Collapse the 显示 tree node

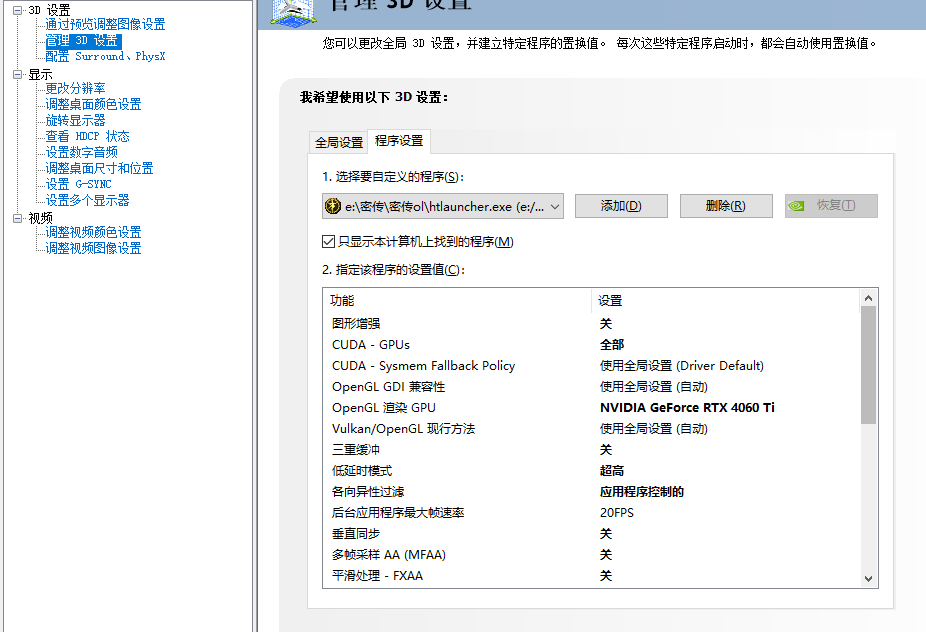[18, 74]
